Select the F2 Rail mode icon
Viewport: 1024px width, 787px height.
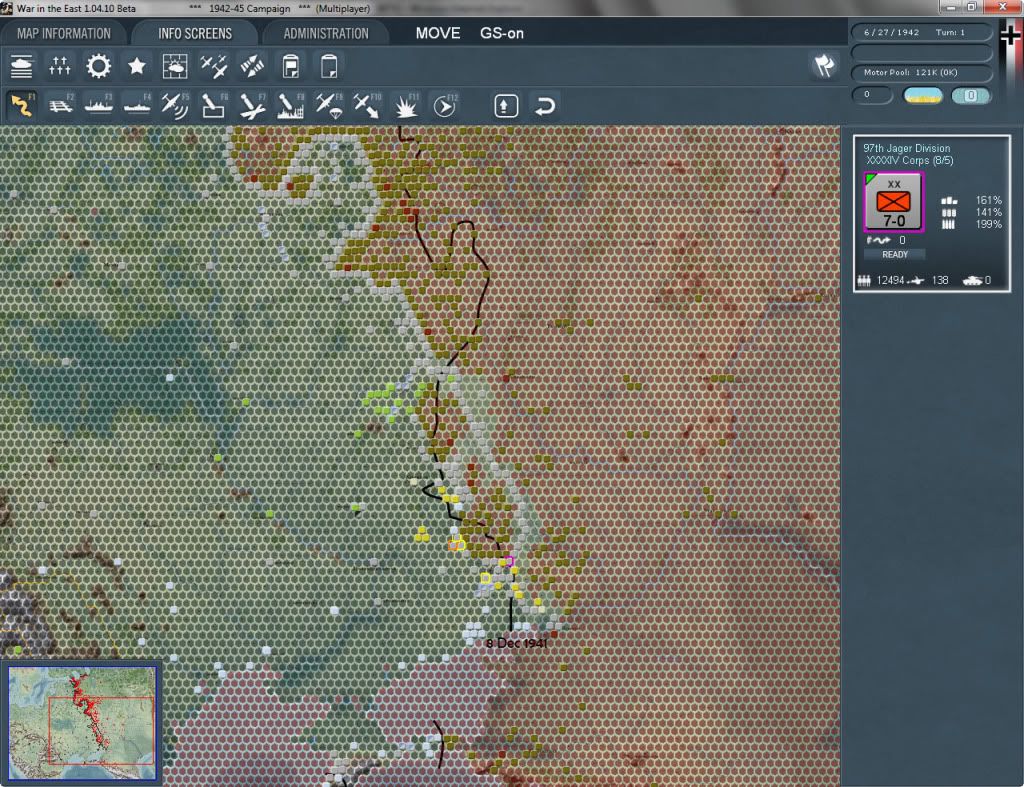click(61, 105)
